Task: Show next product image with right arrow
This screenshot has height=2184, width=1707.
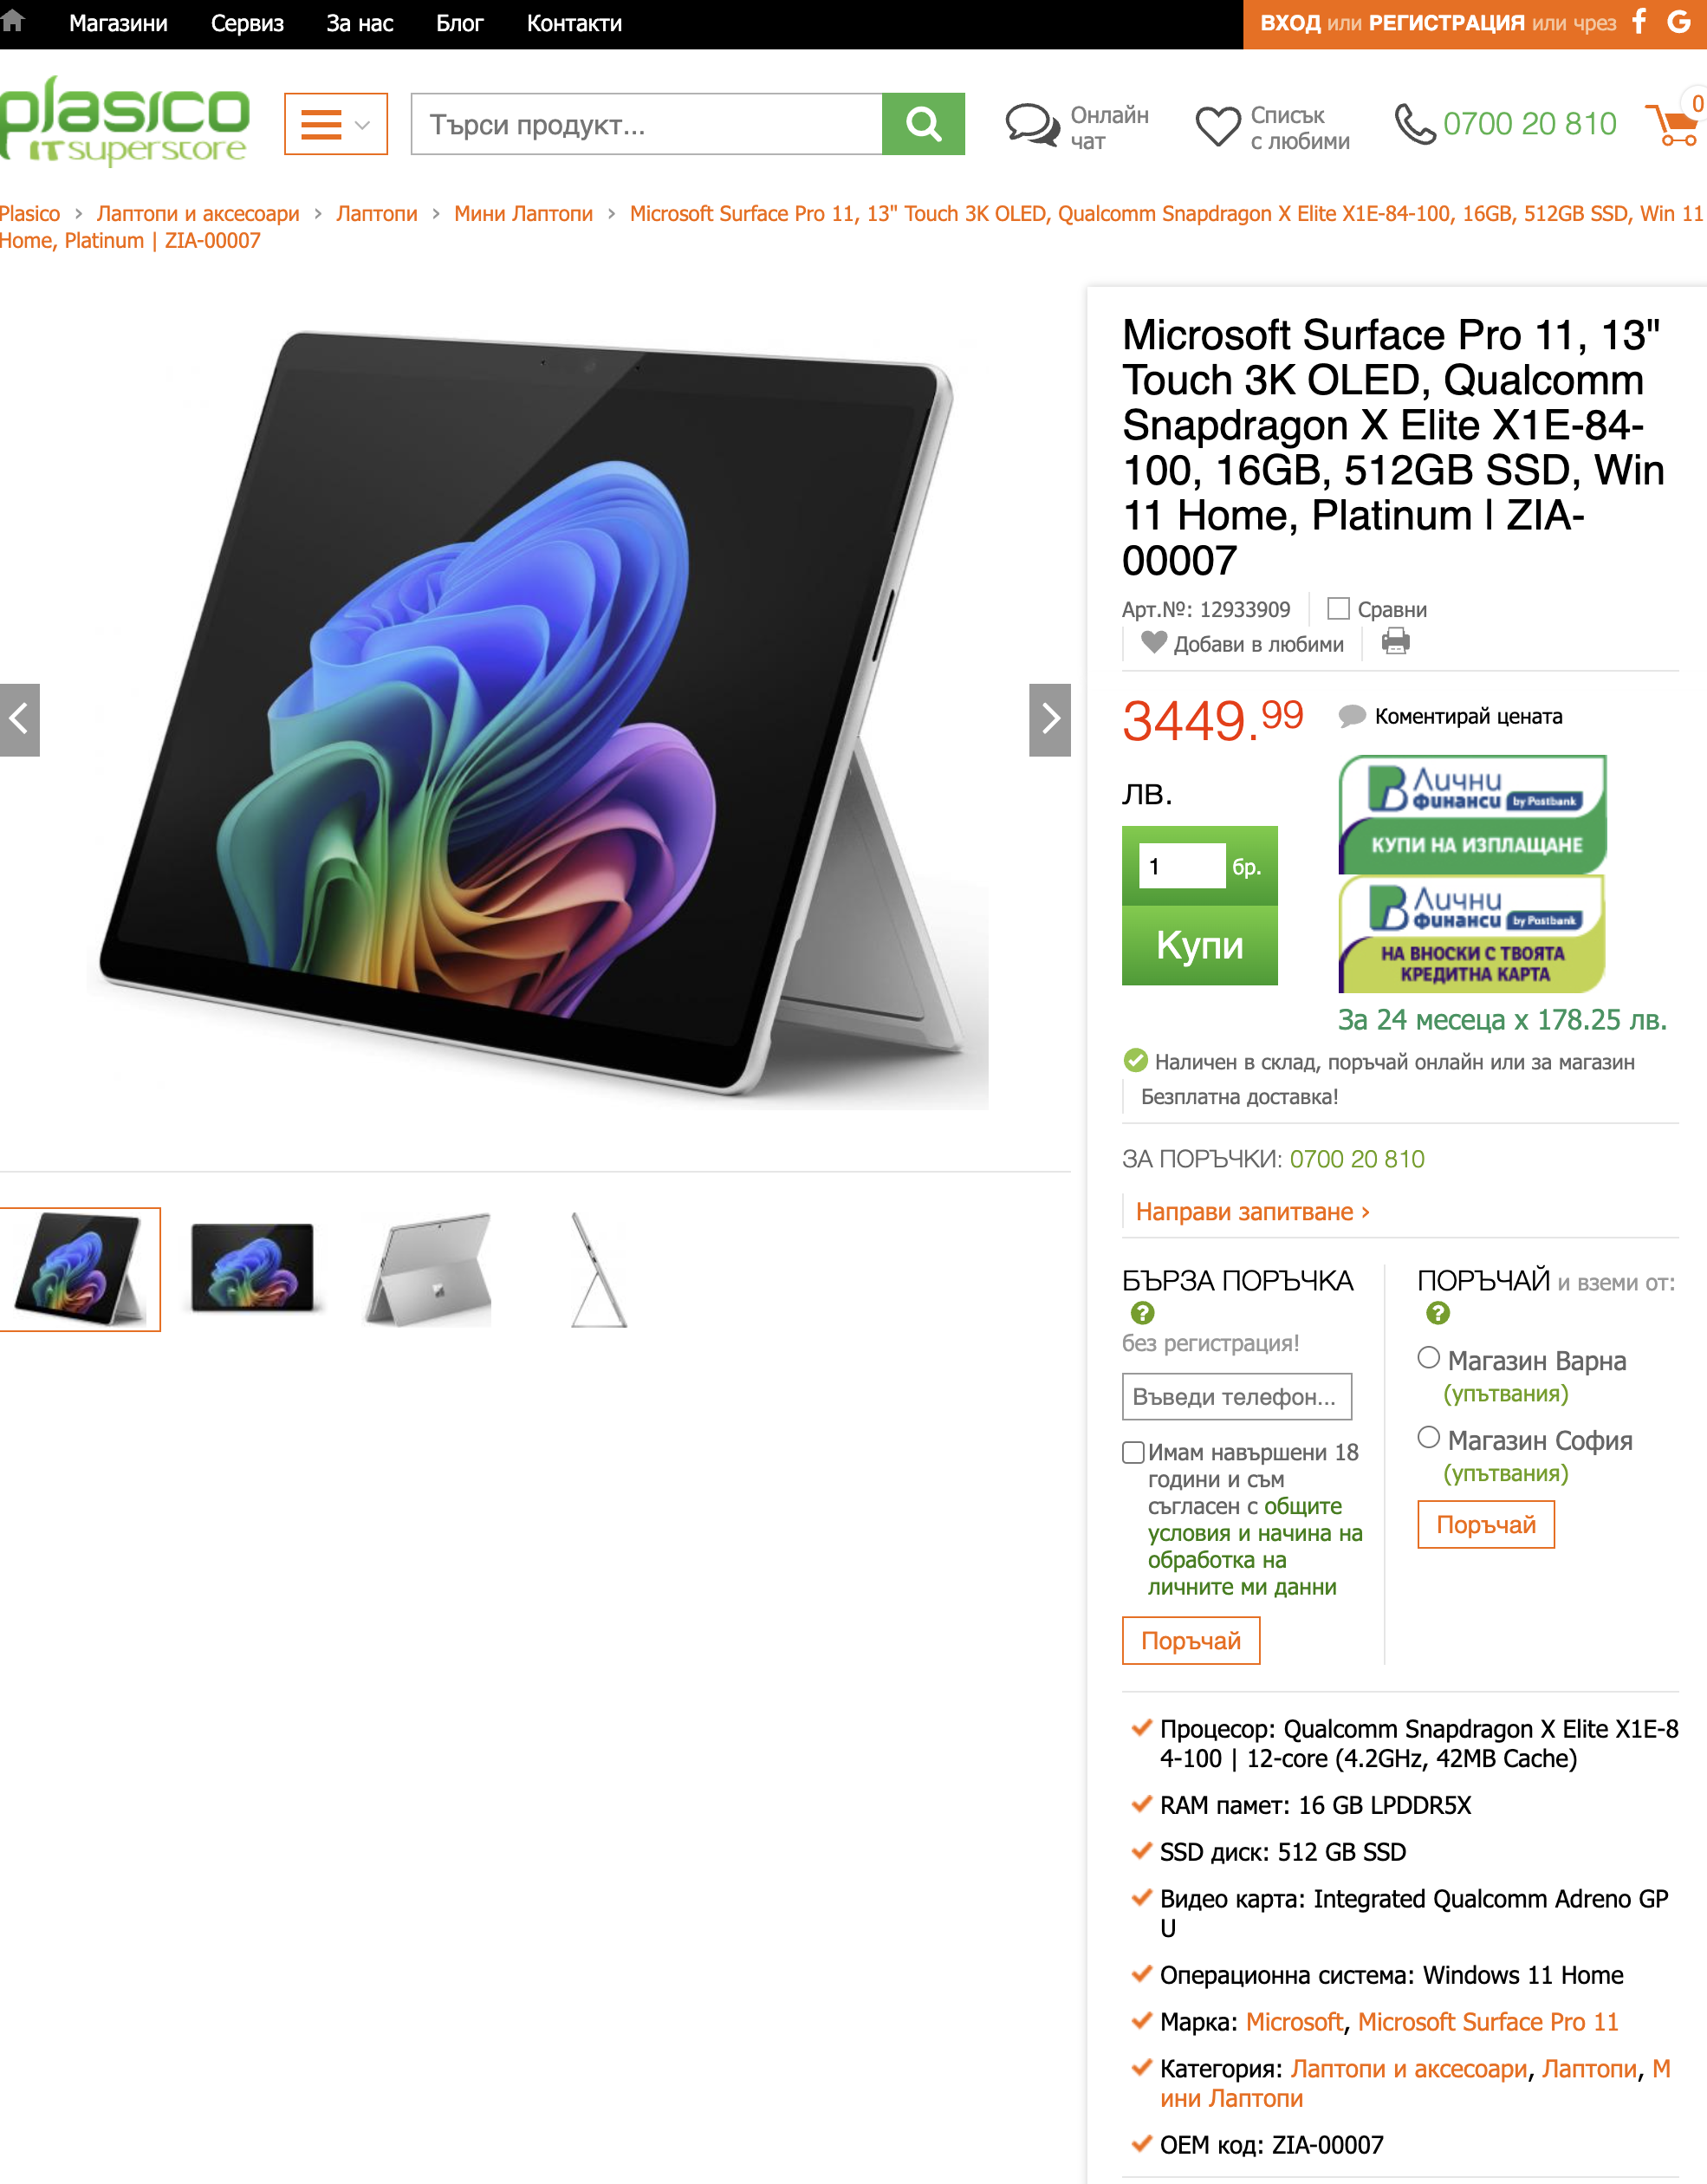Action: point(1050,720)
